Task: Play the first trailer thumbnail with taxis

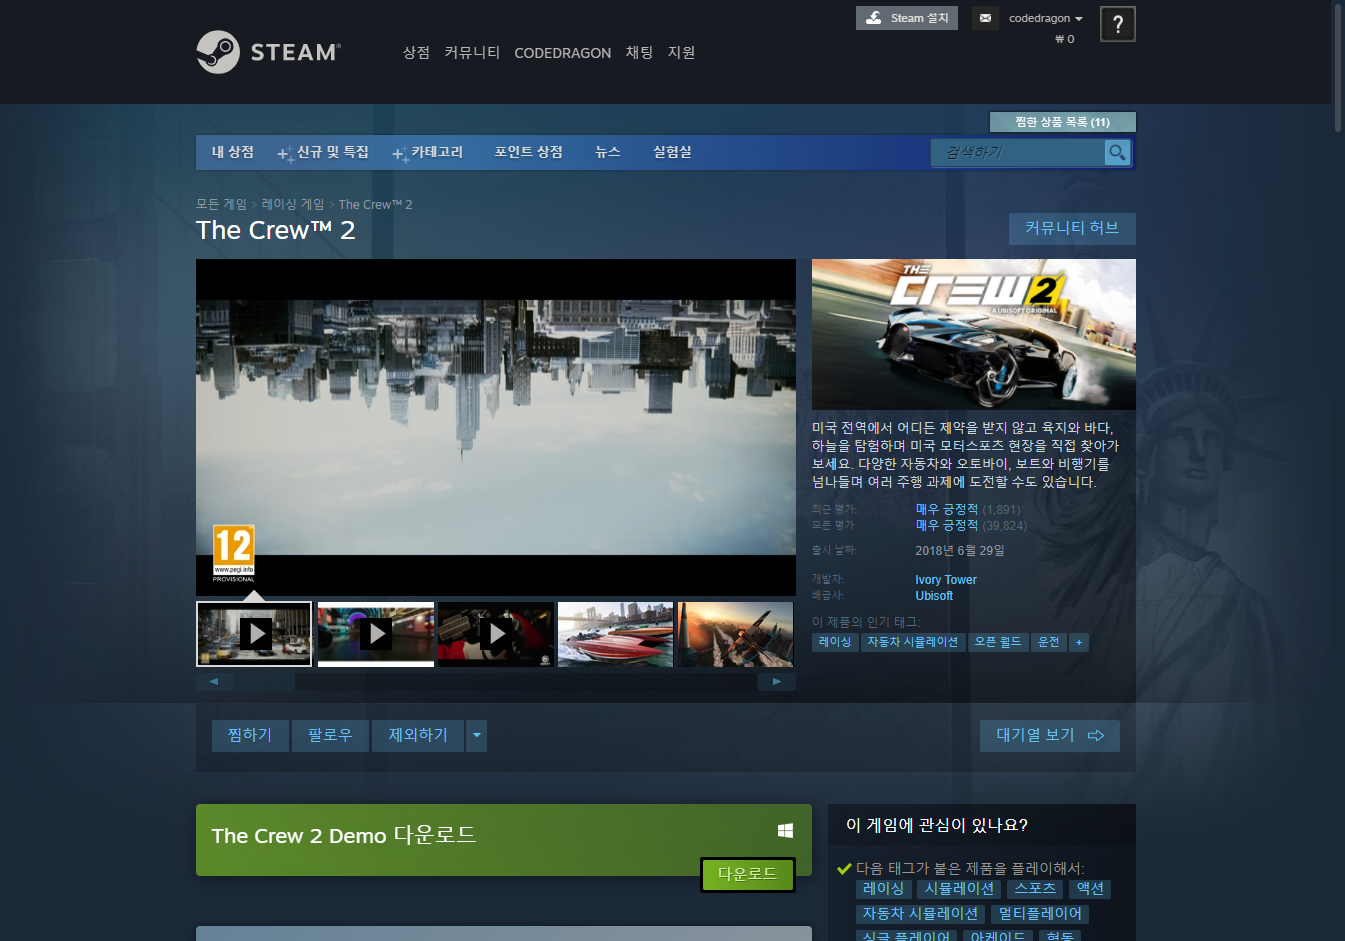Action: coord(255,634)
